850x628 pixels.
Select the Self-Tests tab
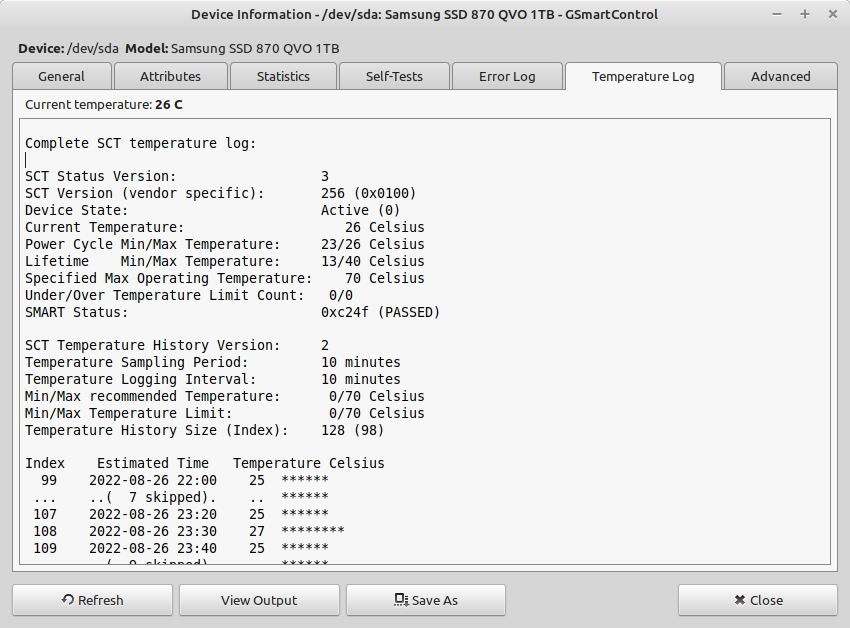[x=393, y=76]
